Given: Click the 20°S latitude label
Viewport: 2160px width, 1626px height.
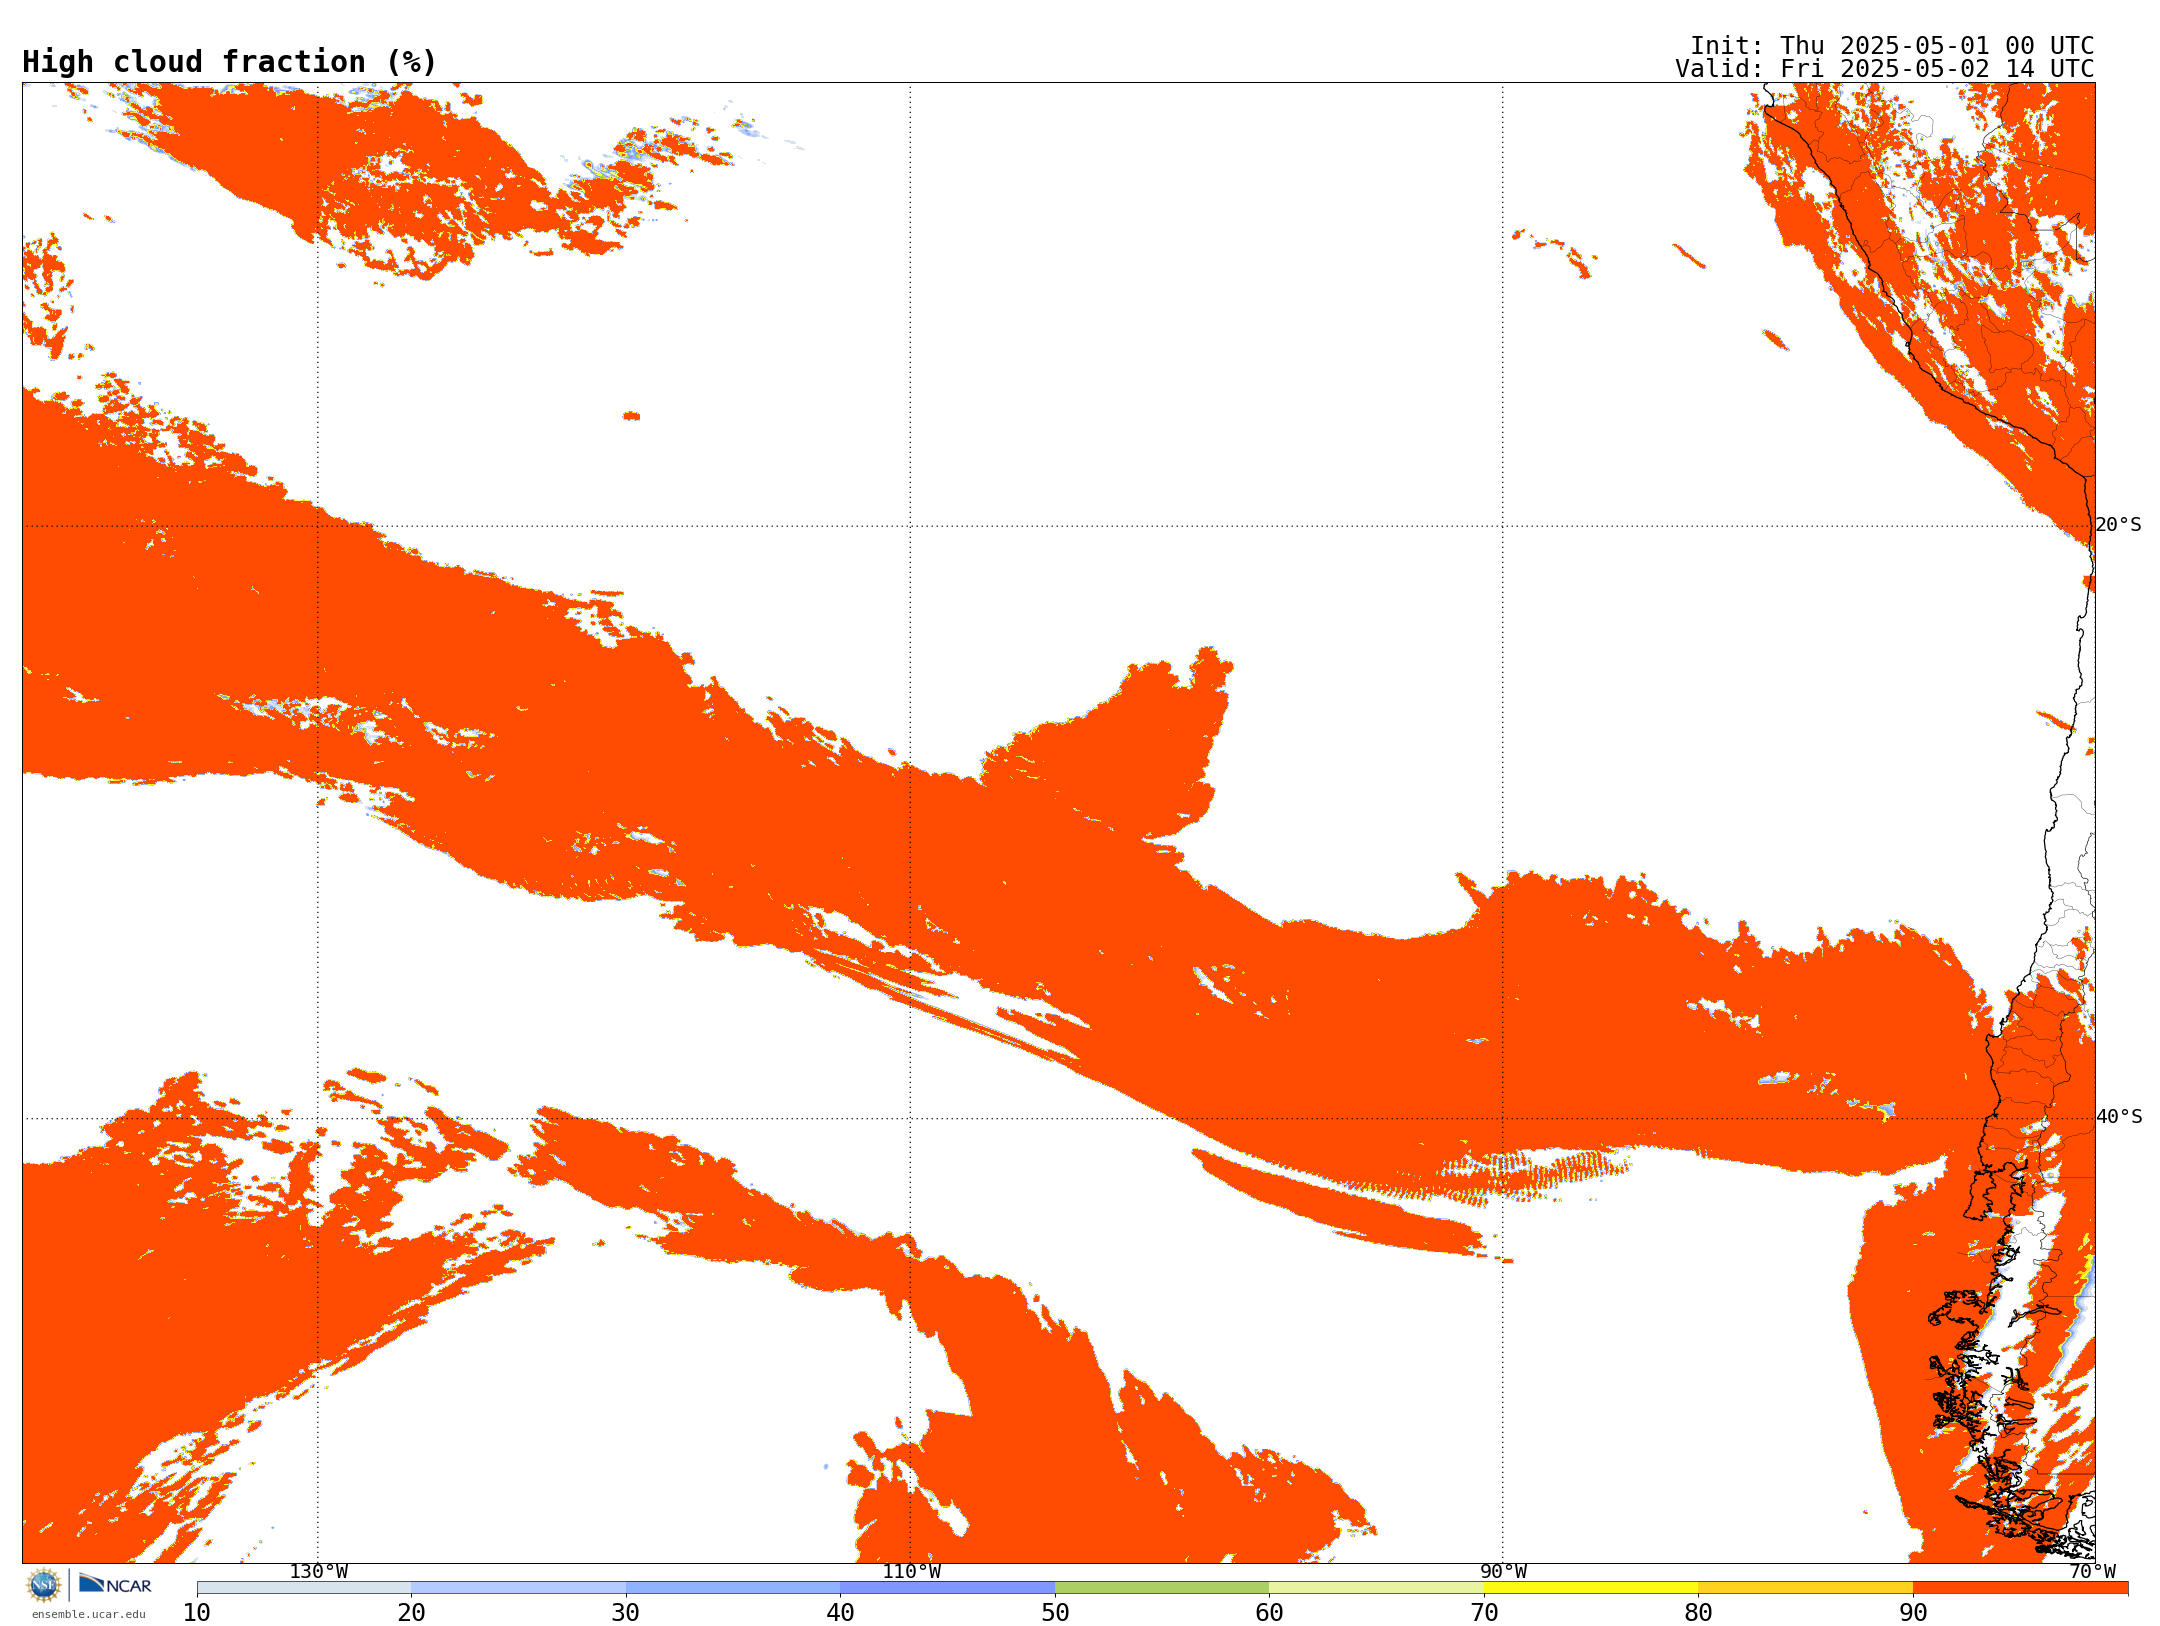Looking at the screenshot, I should 2119,525.
